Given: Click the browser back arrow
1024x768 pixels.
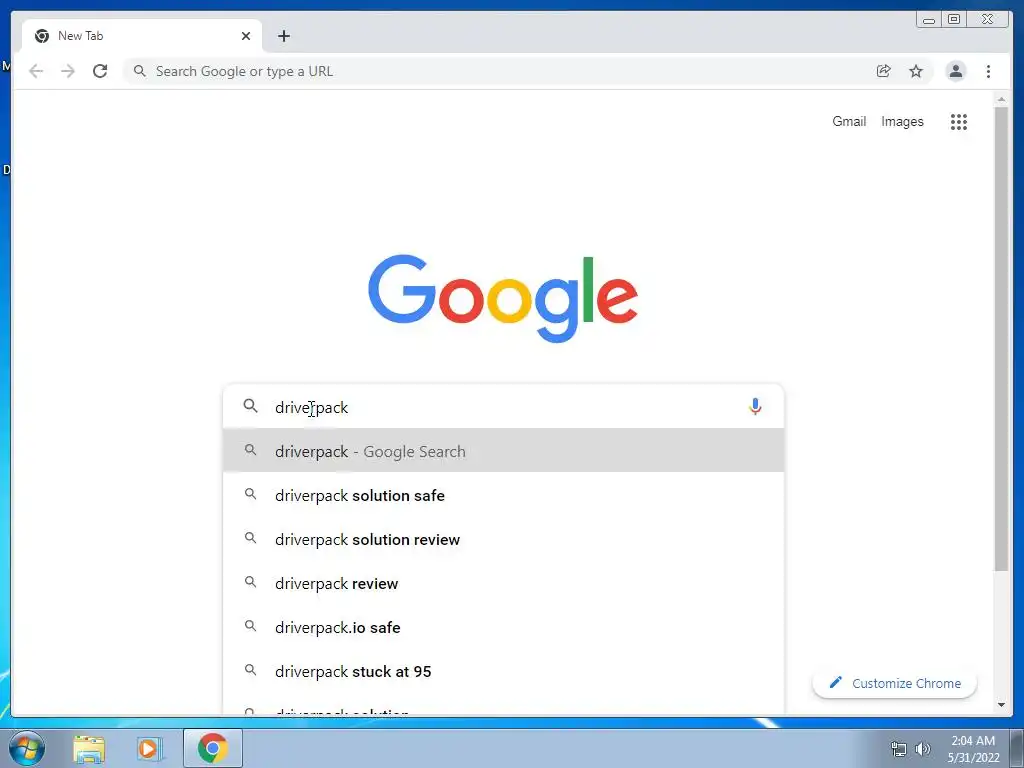Looking at the screenshot, I should pos(36,71).
